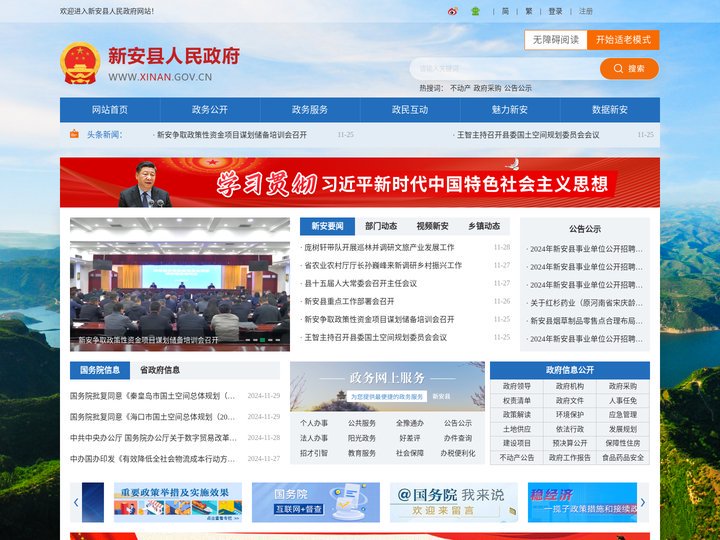
Task: Open news 庞树轩带队开展巡林并调研文旅产业发展工作
Action: (379, 248)
